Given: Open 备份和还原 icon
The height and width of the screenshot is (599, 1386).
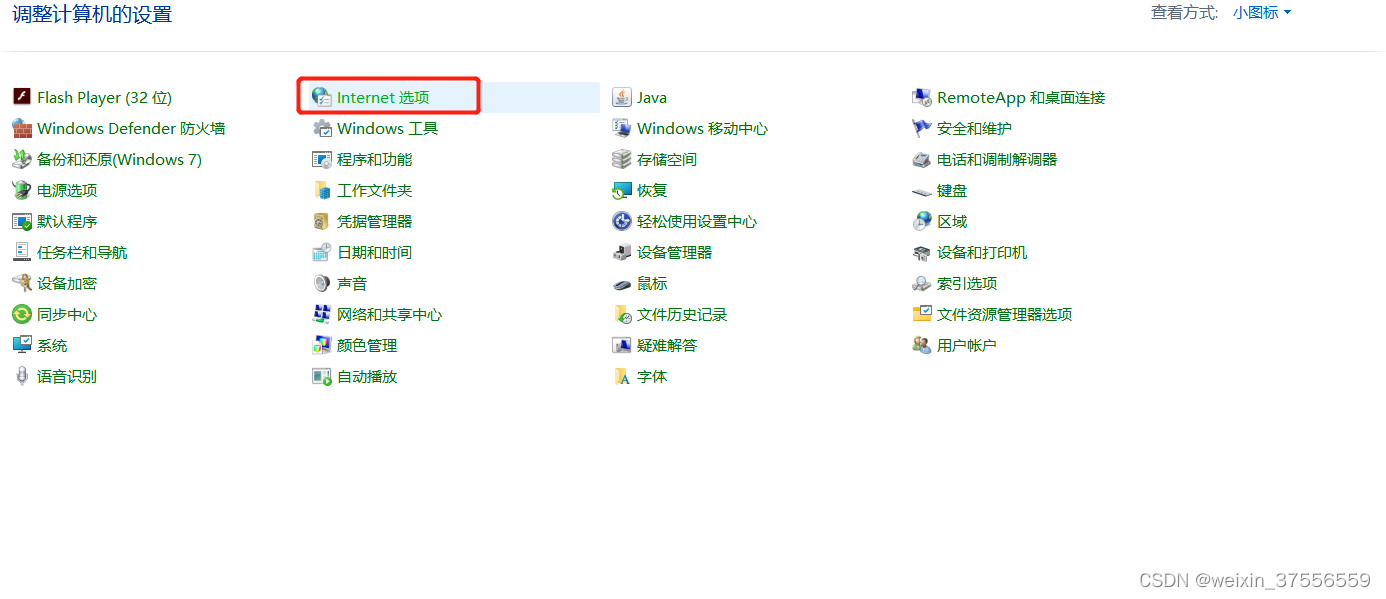Looking at the screenshot, I should [21, 159].
